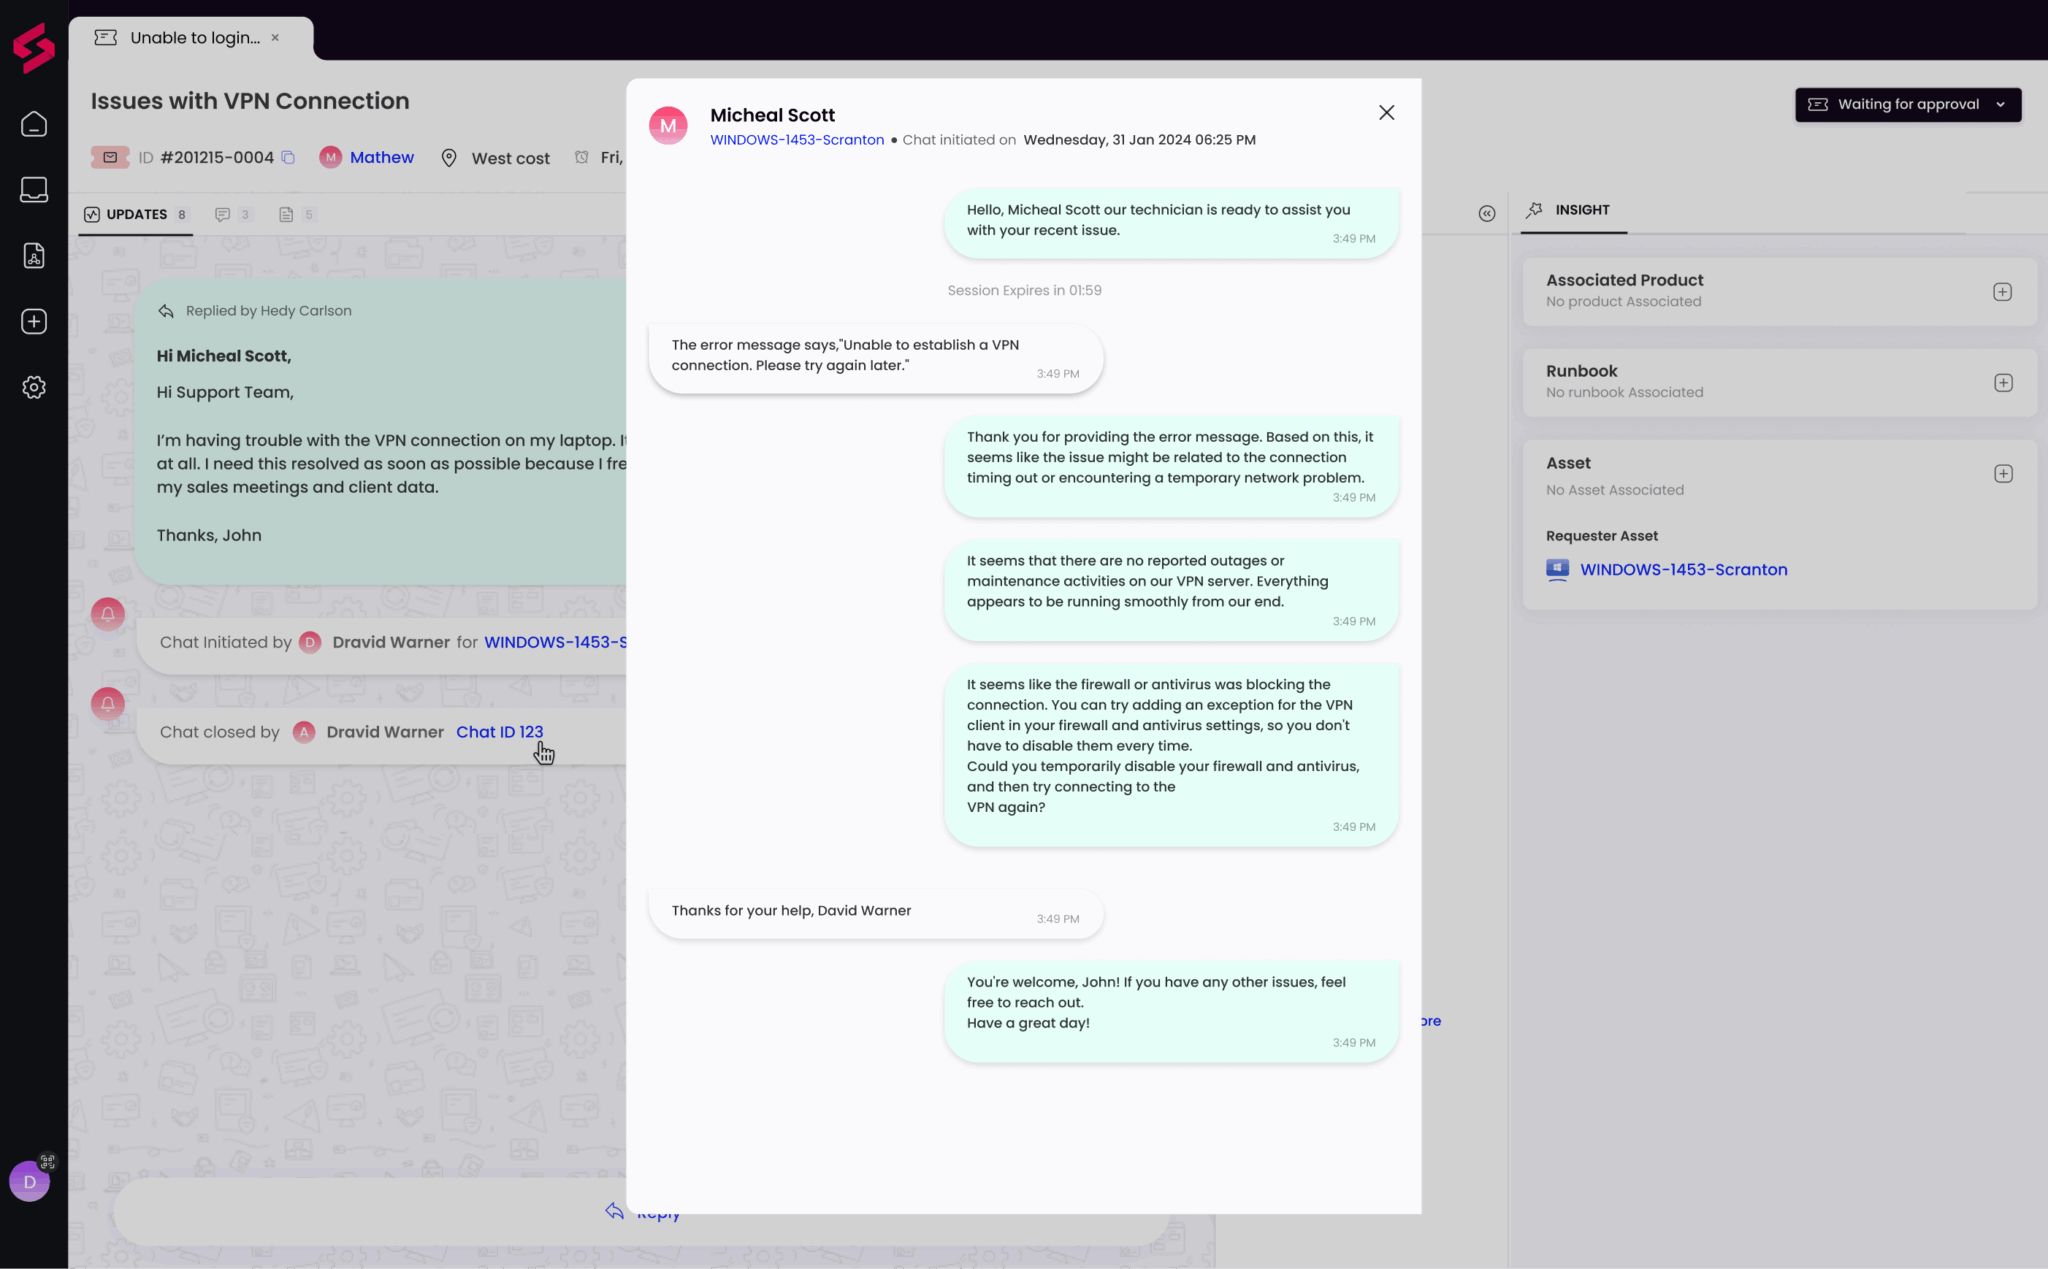Viewport: 2048px width, 1269px height.
Task: Copy ticket ID #201215-0004 icon
Action: [288, 157]
